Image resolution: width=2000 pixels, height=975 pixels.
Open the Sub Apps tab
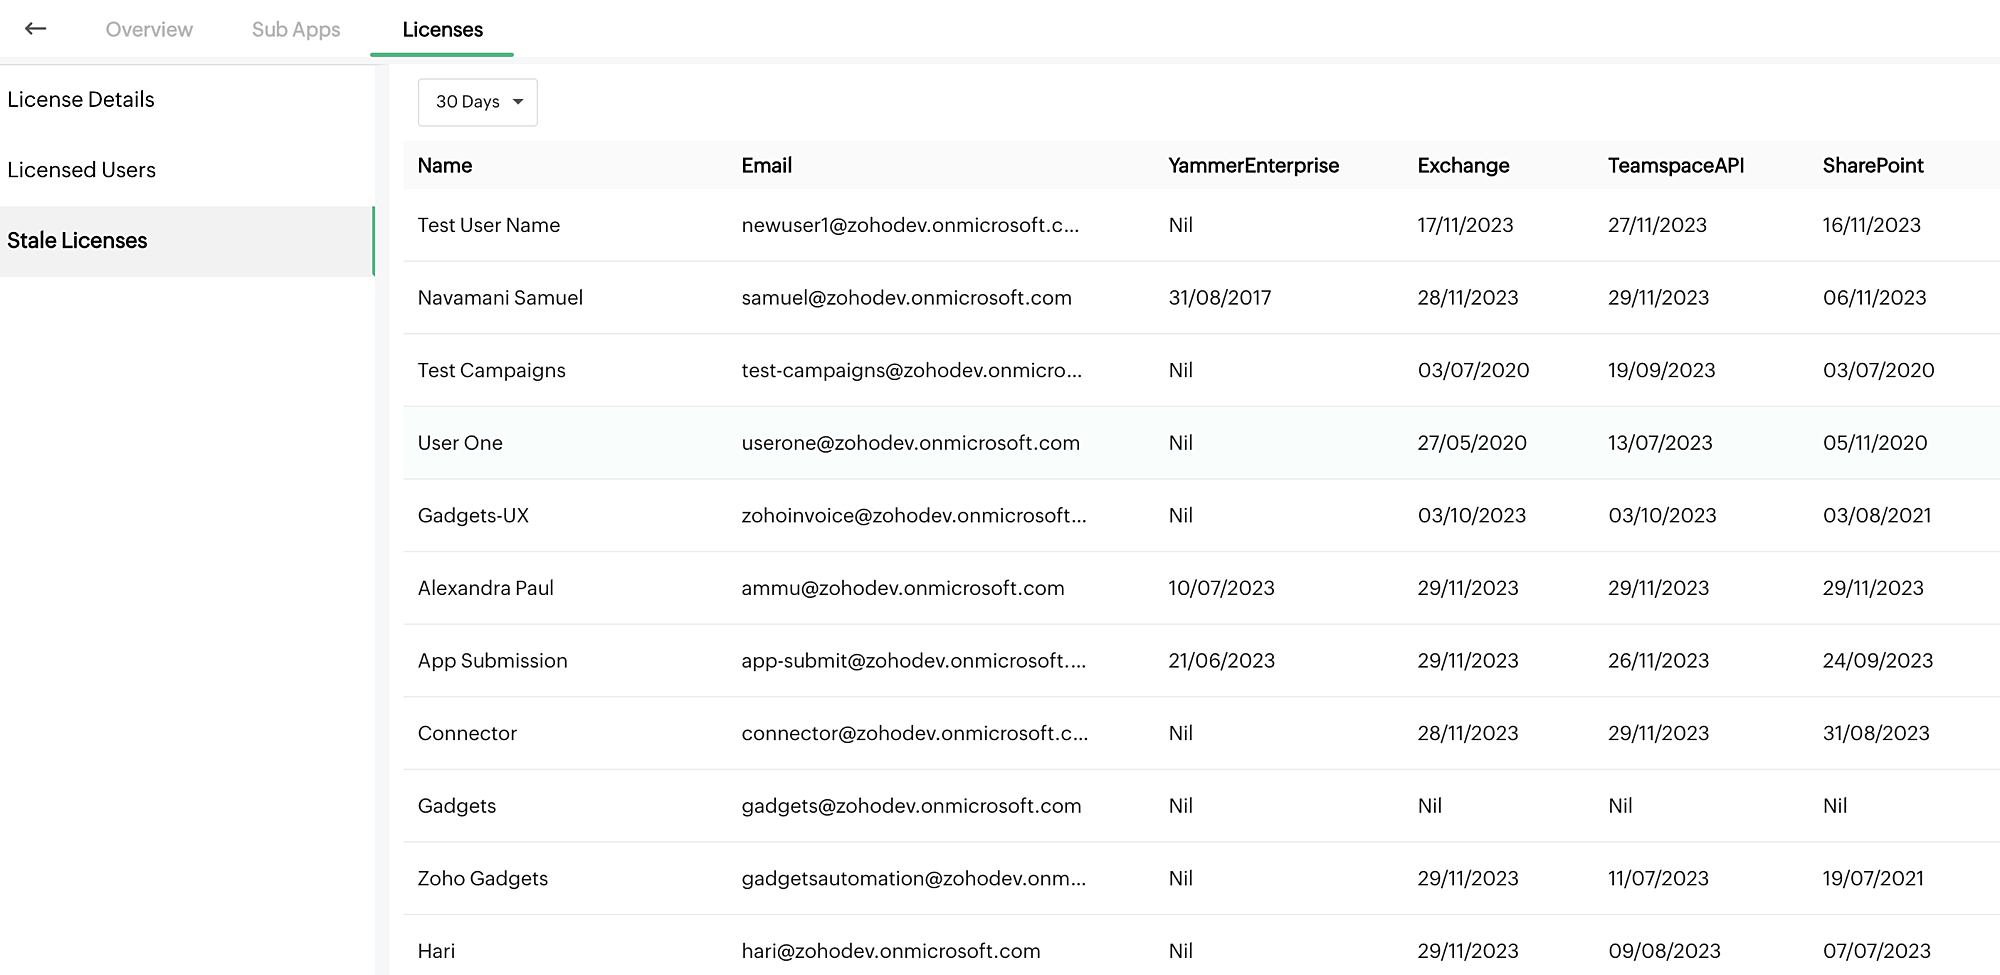[296, 30]
